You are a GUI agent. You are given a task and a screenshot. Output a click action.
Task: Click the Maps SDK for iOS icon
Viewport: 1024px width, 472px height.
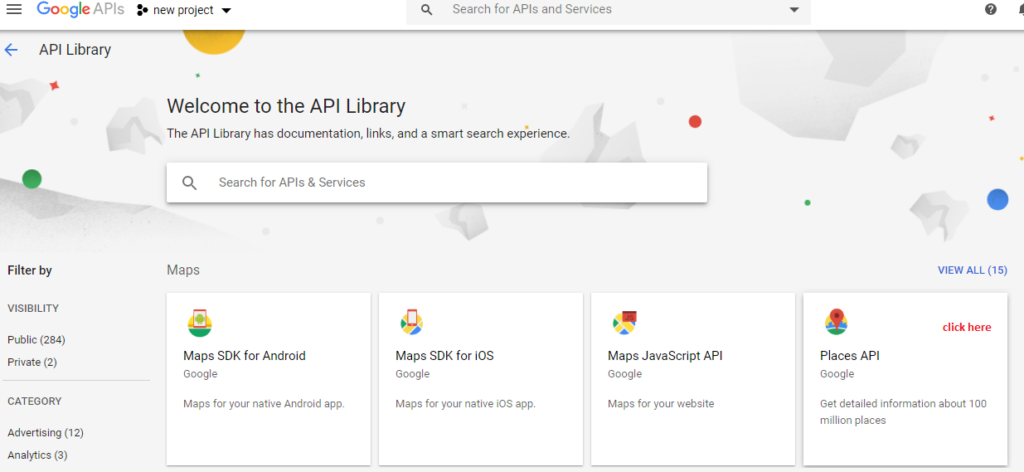[x=411, y=321]
